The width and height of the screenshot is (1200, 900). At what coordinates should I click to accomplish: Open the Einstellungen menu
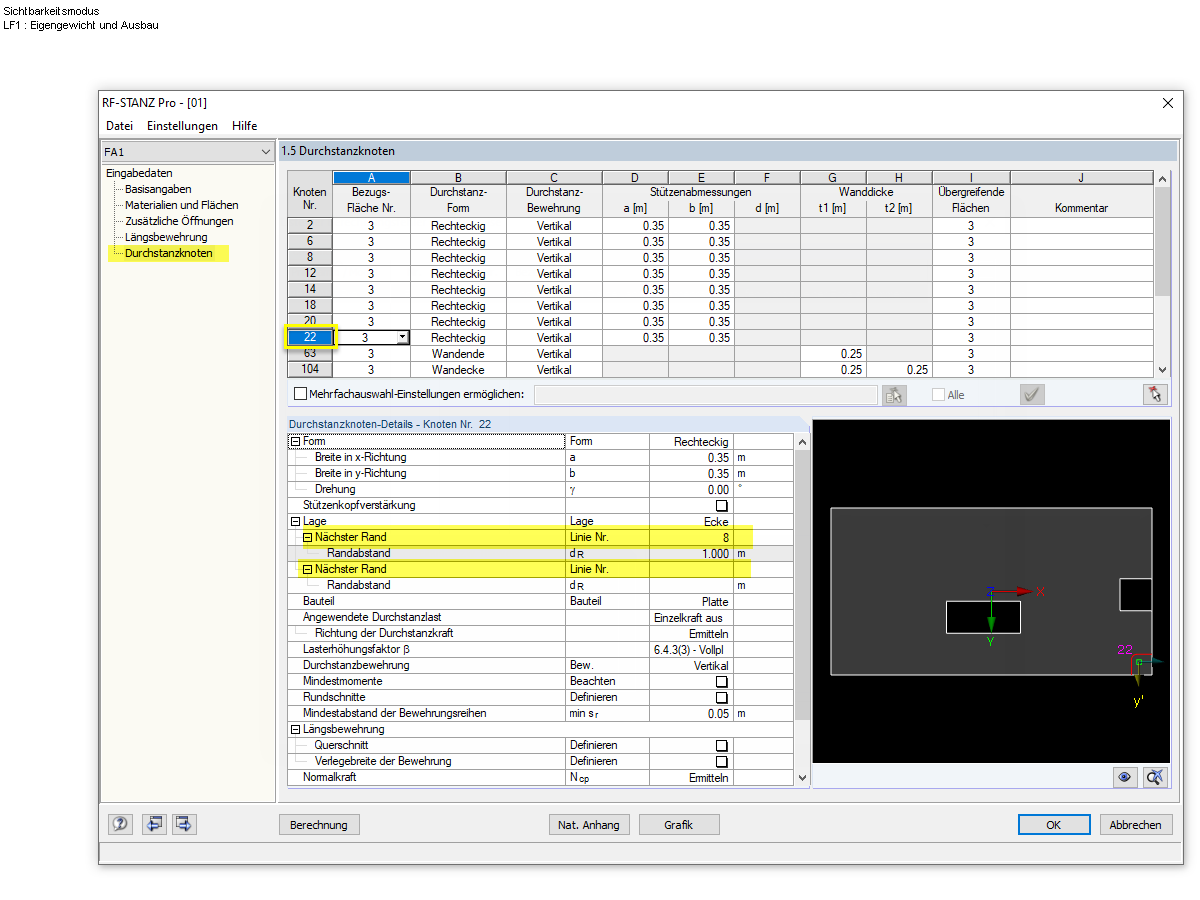(x=182, y=126)
